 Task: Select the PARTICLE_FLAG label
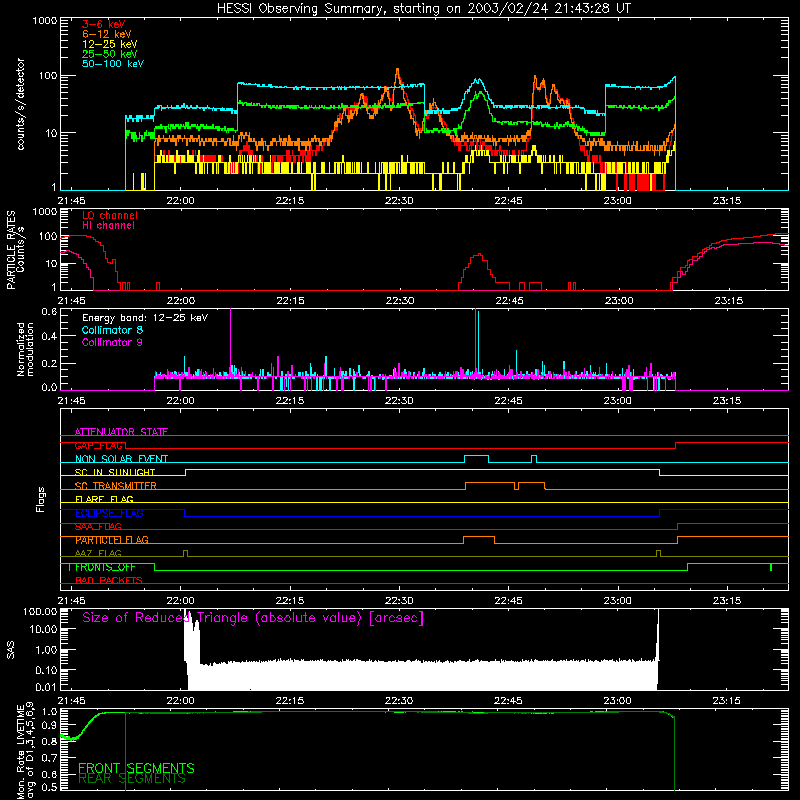(112, 540)
